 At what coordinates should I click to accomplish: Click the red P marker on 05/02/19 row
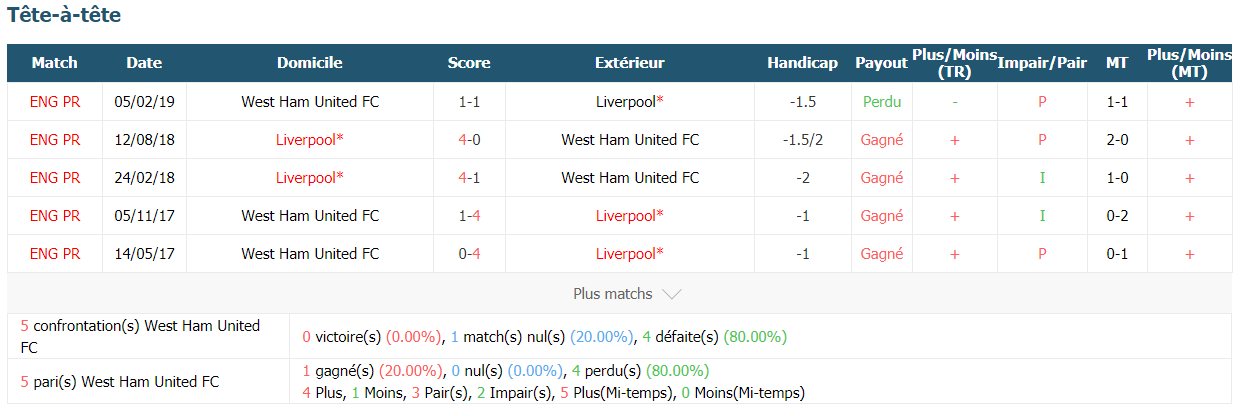click(1042, 102)
